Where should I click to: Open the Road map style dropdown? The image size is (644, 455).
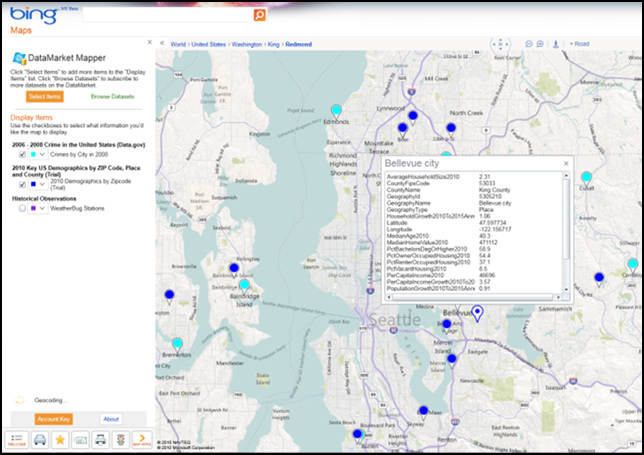pos(580,44)
